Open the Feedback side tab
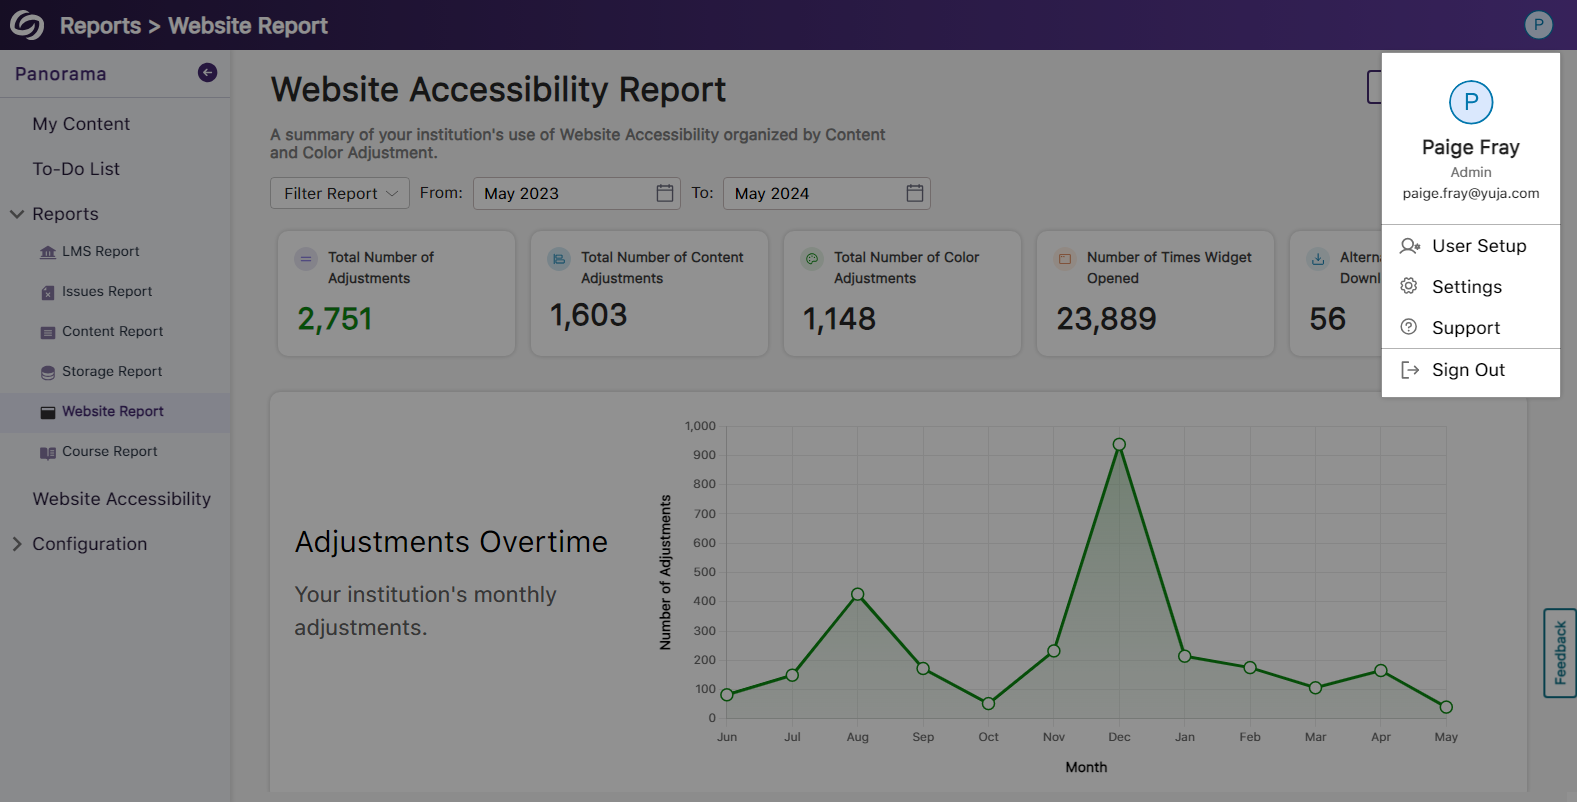Image resolution: width=1577 pixels, height=802 pixels. [x=1559, y=653]
